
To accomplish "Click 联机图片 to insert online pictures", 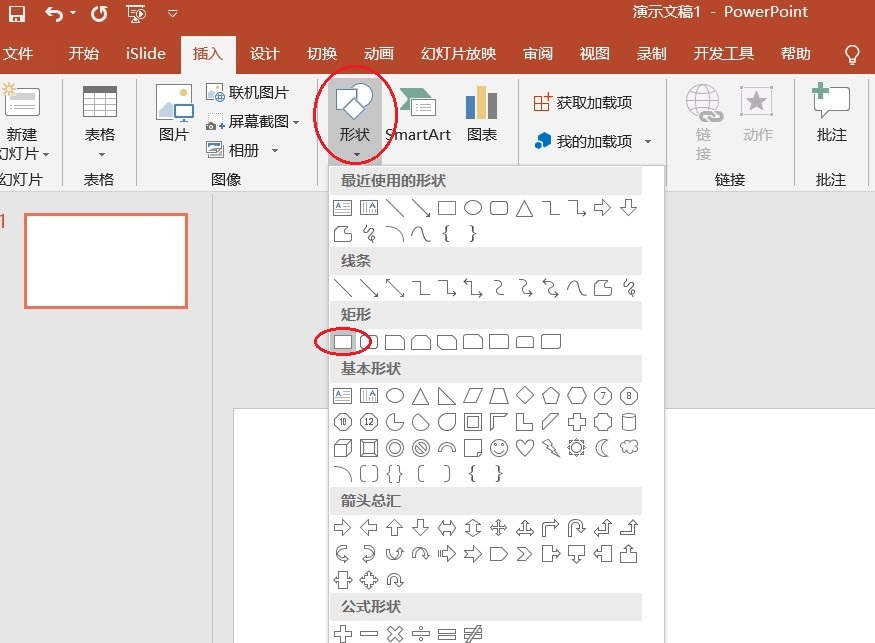I will 247,92.
